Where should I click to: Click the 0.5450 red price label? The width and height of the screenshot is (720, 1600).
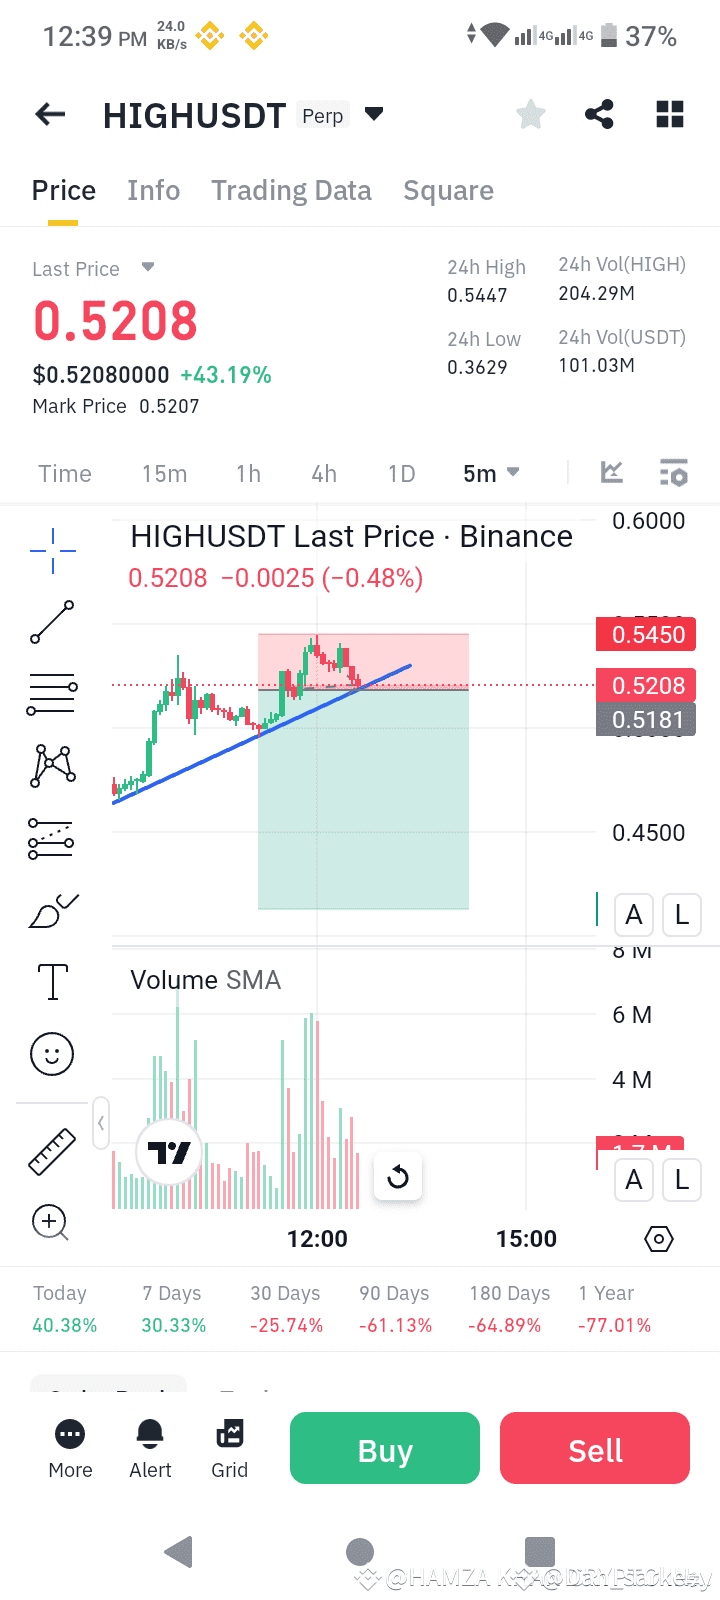[x=646, y=634]
